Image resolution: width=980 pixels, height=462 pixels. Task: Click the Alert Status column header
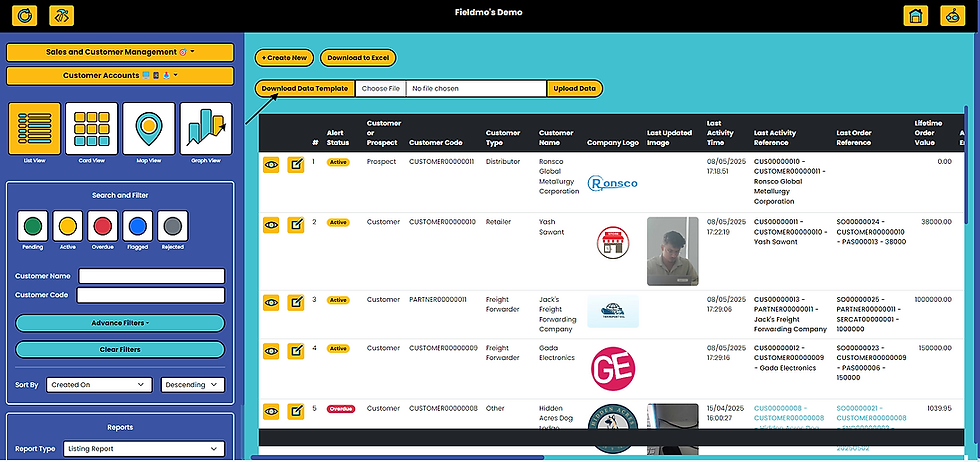point(338,138)
